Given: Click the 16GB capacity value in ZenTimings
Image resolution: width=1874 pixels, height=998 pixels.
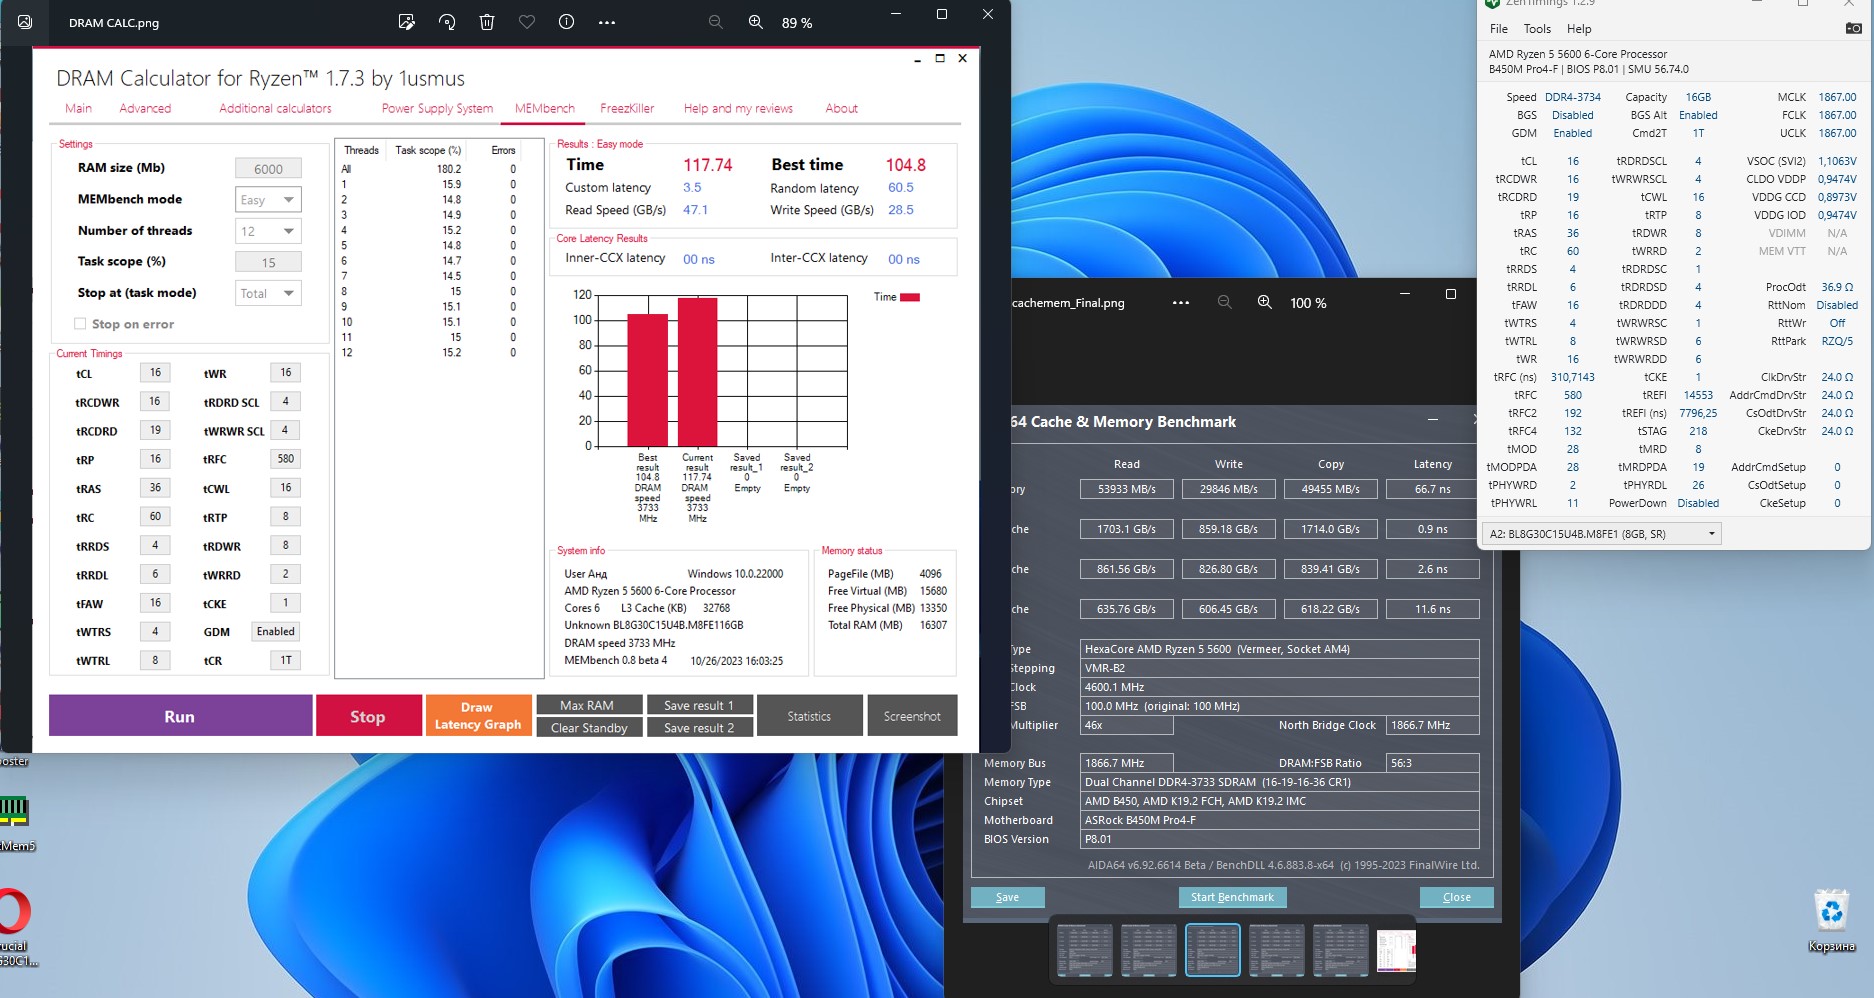Looking at the screenshot, I should click(1698, 97).
